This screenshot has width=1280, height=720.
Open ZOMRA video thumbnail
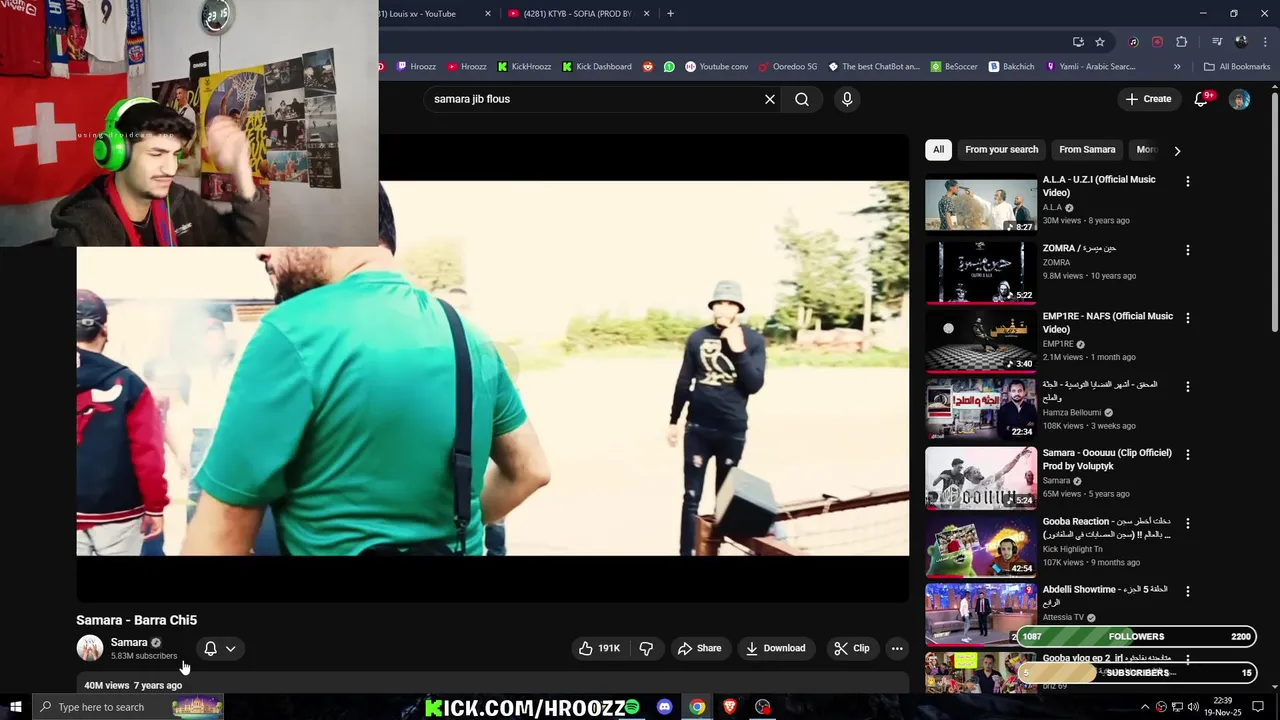(x=981, y=272)
